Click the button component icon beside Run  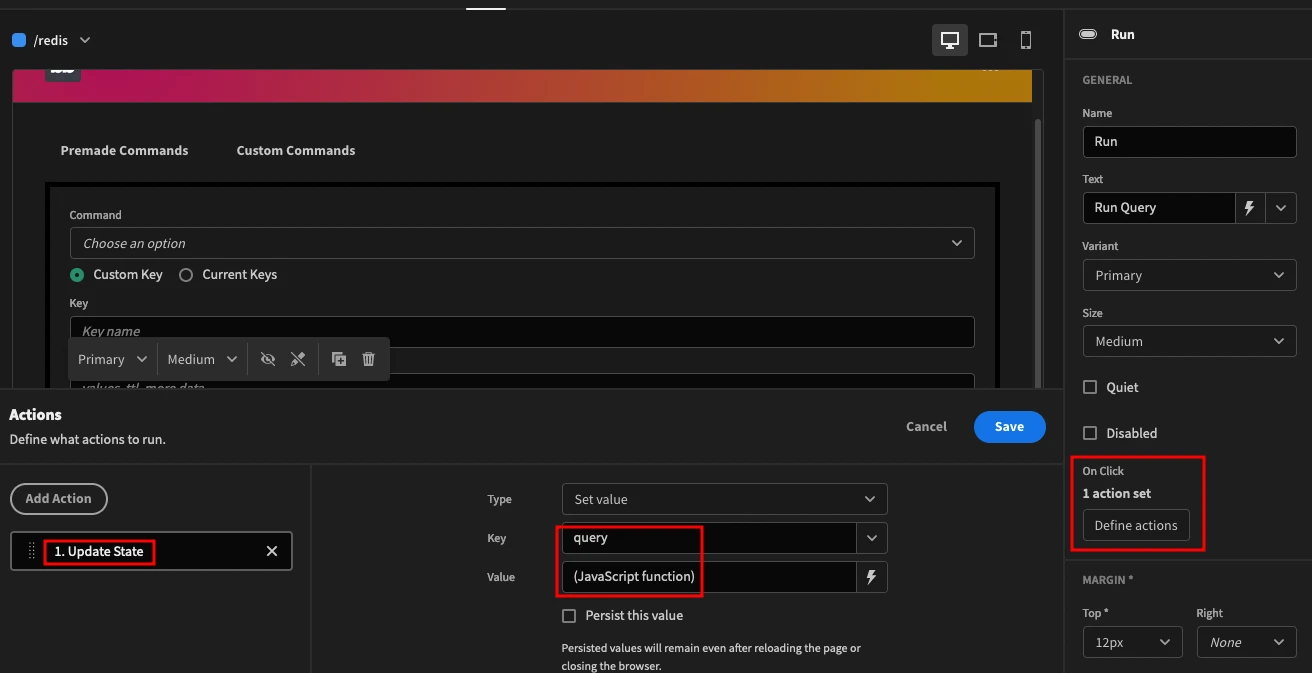pos(1088,34)
